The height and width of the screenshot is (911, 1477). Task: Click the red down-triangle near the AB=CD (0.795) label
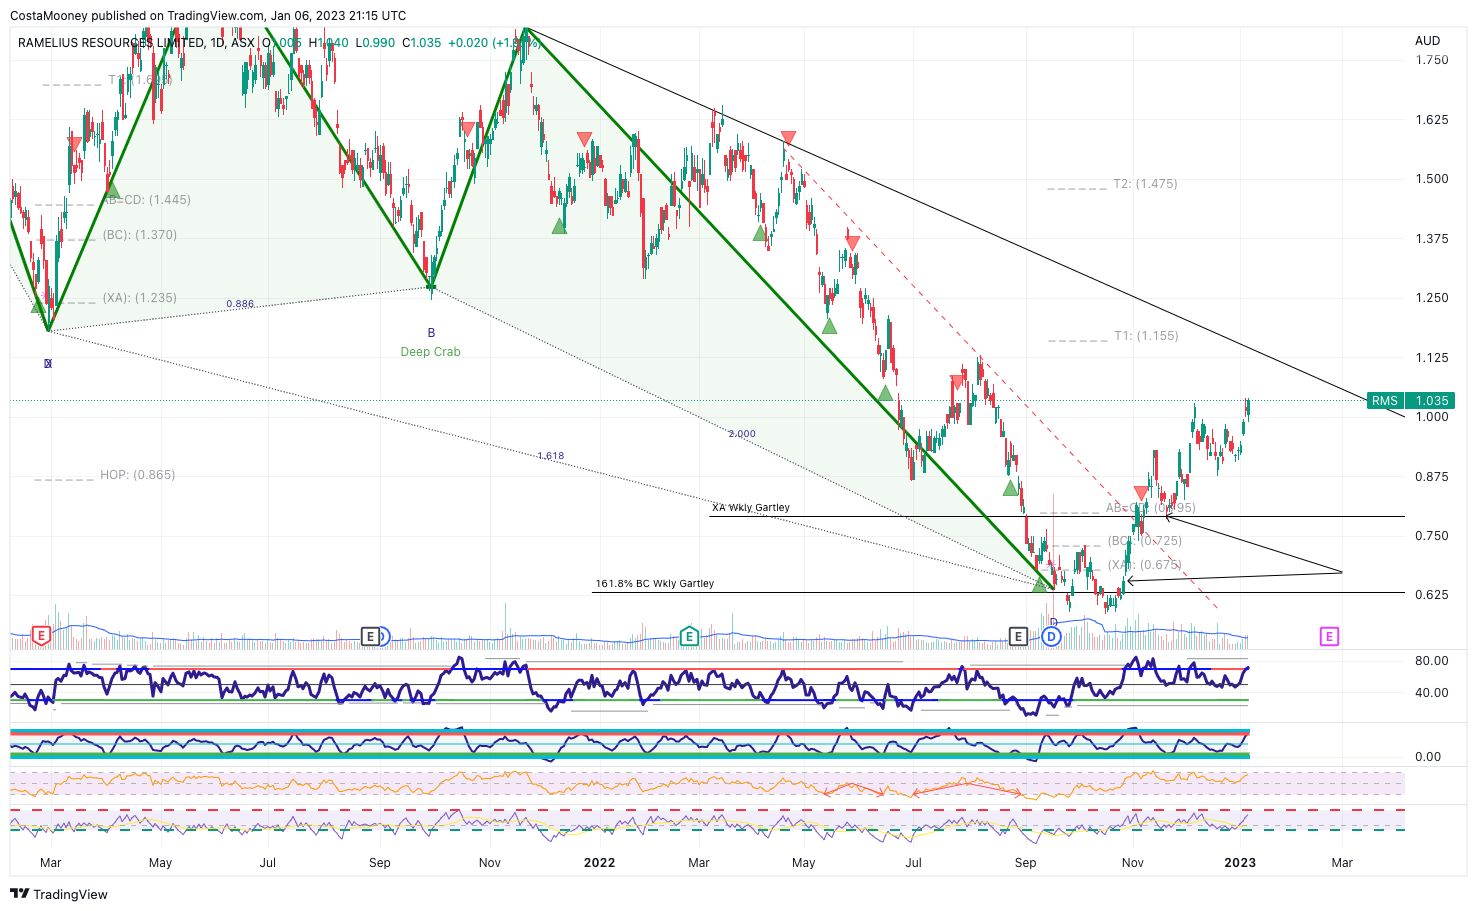coord(1141,493)
